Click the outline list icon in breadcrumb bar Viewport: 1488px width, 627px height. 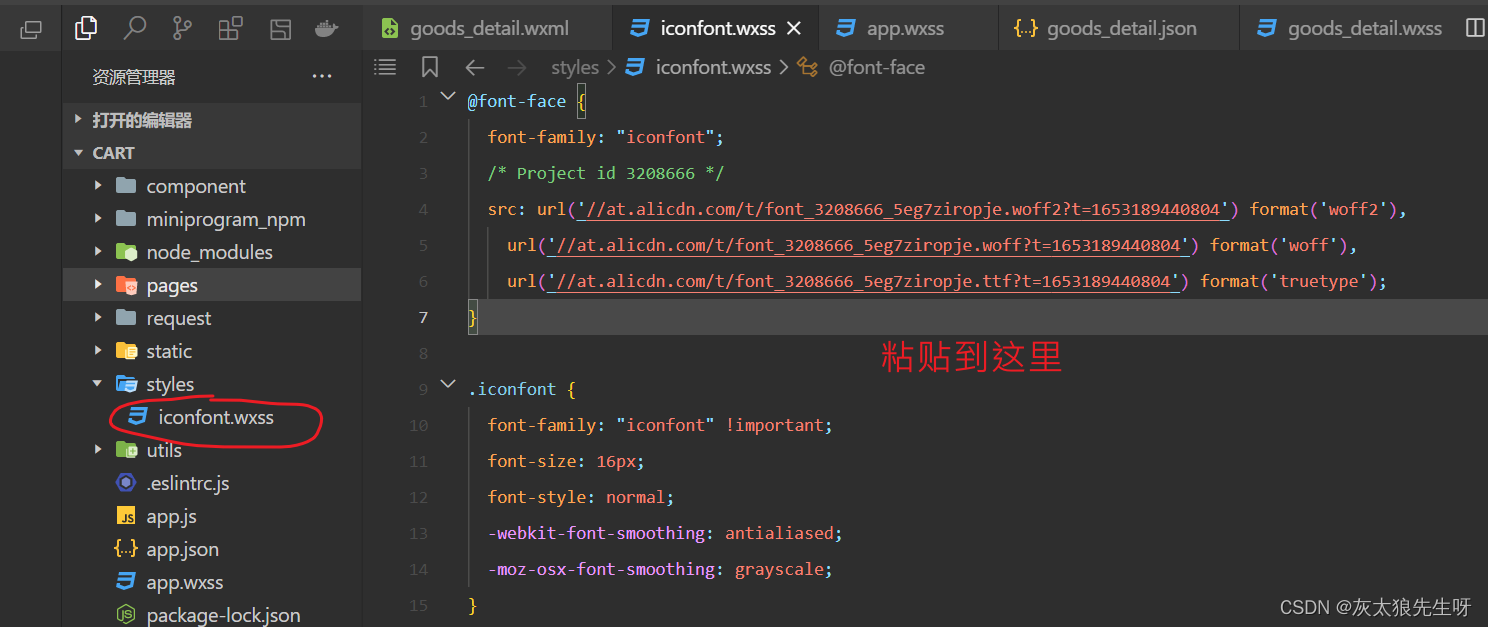(x=385, y=67)
